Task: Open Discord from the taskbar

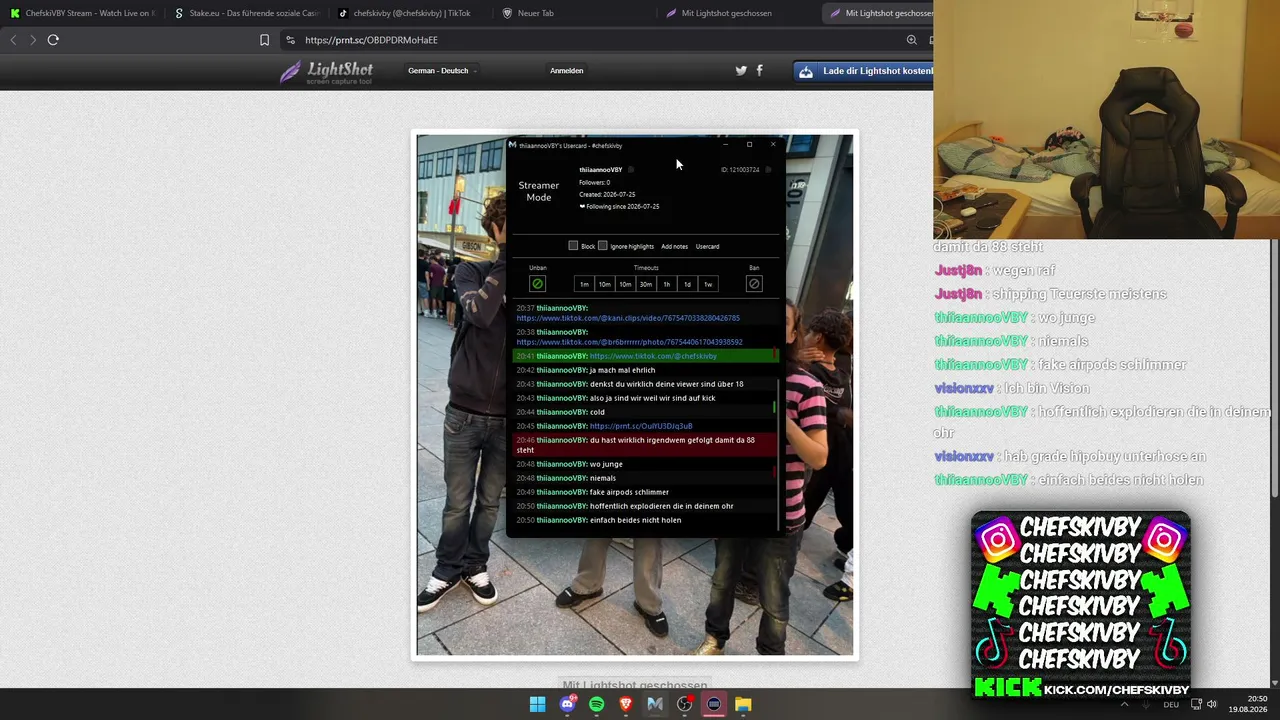Action: [x=568, y=704]
